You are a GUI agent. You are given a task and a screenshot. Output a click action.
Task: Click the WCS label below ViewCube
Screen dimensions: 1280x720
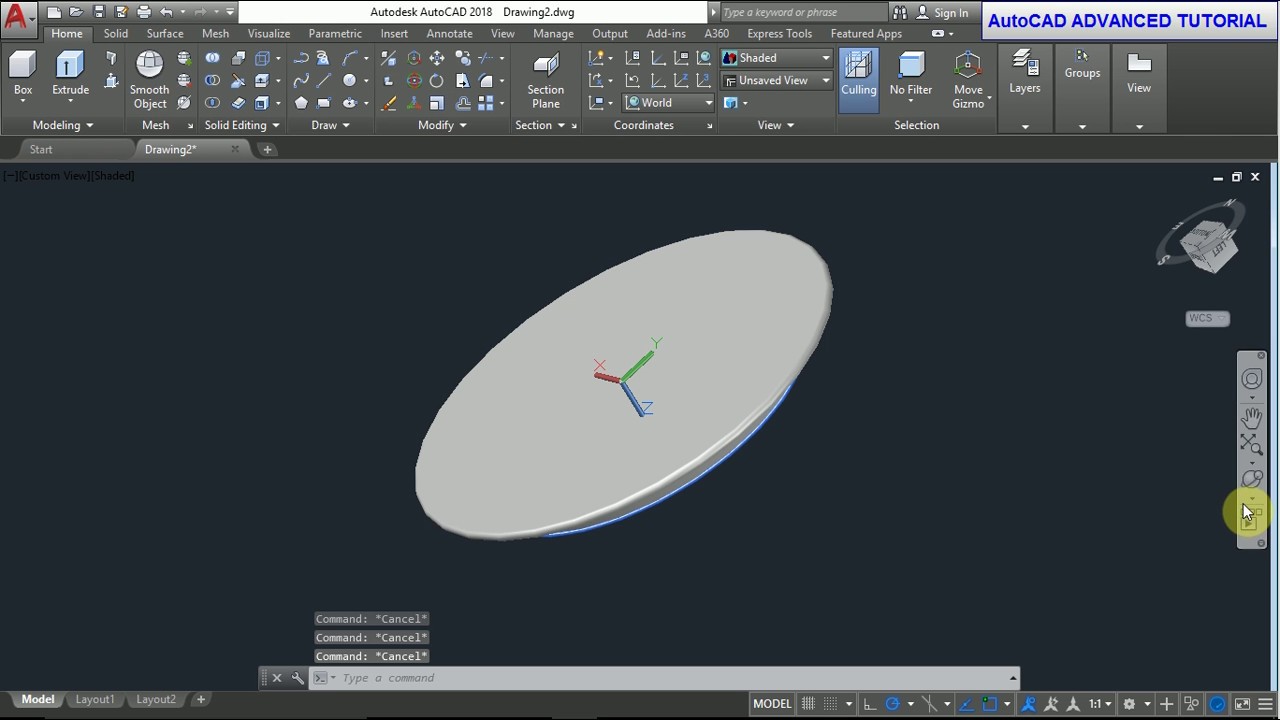(x=1207, y=318)
